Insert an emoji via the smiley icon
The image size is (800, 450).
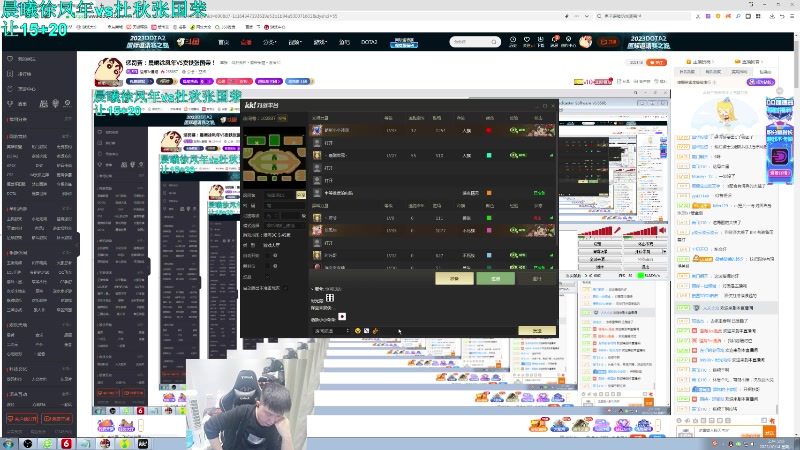tap(358, 331)
